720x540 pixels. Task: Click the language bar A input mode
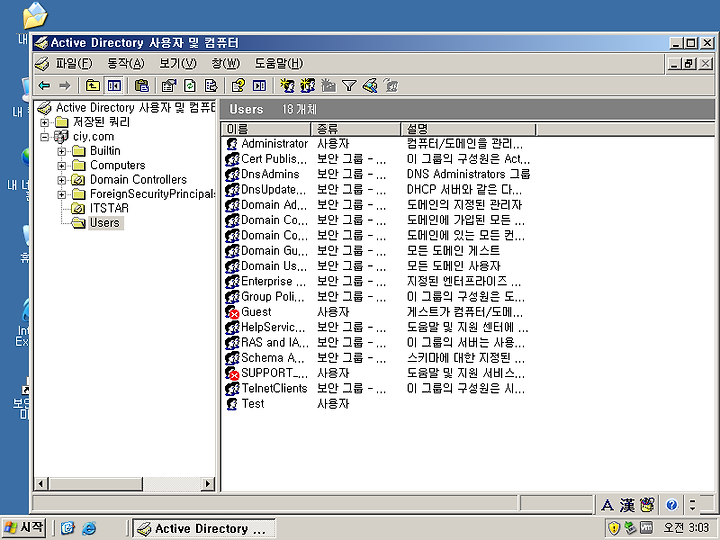(607, 506)
